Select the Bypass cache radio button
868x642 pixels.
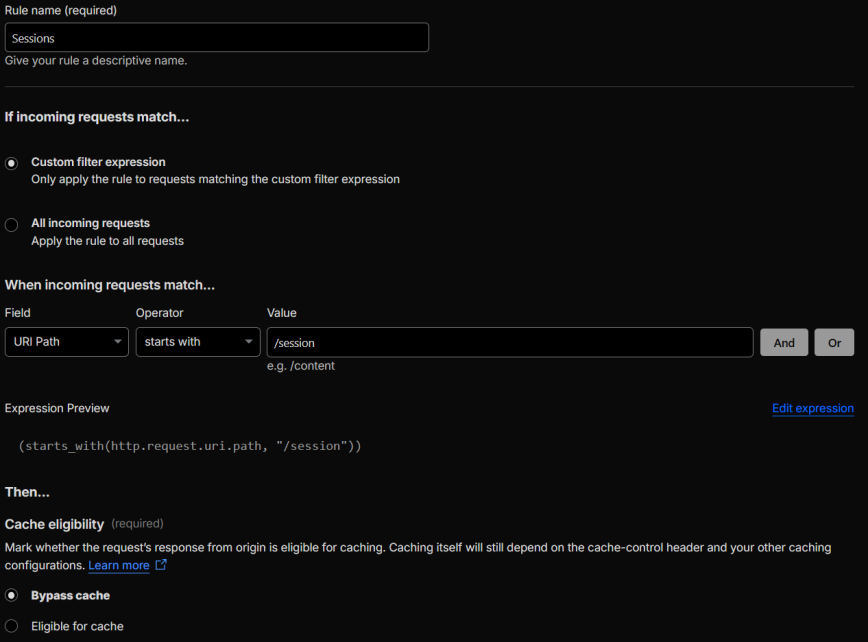coord(12,596)
